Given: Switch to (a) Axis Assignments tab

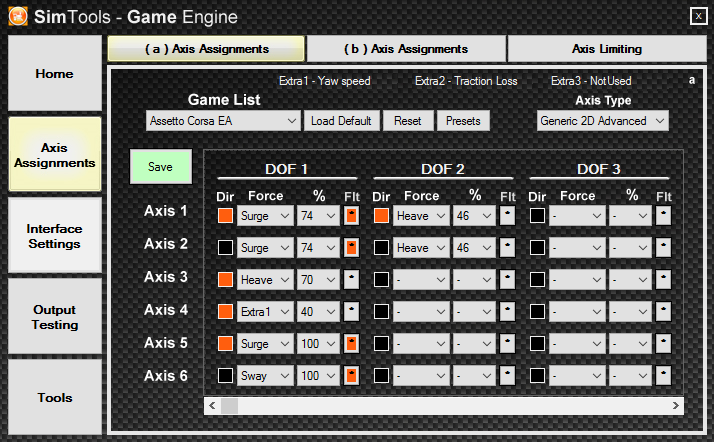Looking at the screenshot, I should tap(206, 49).
